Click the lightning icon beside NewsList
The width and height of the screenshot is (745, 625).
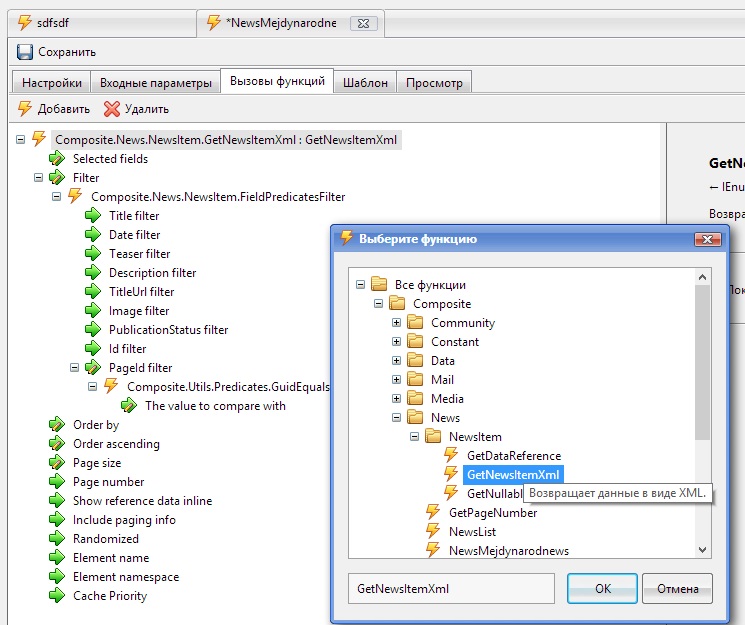[x=433, y=532]
